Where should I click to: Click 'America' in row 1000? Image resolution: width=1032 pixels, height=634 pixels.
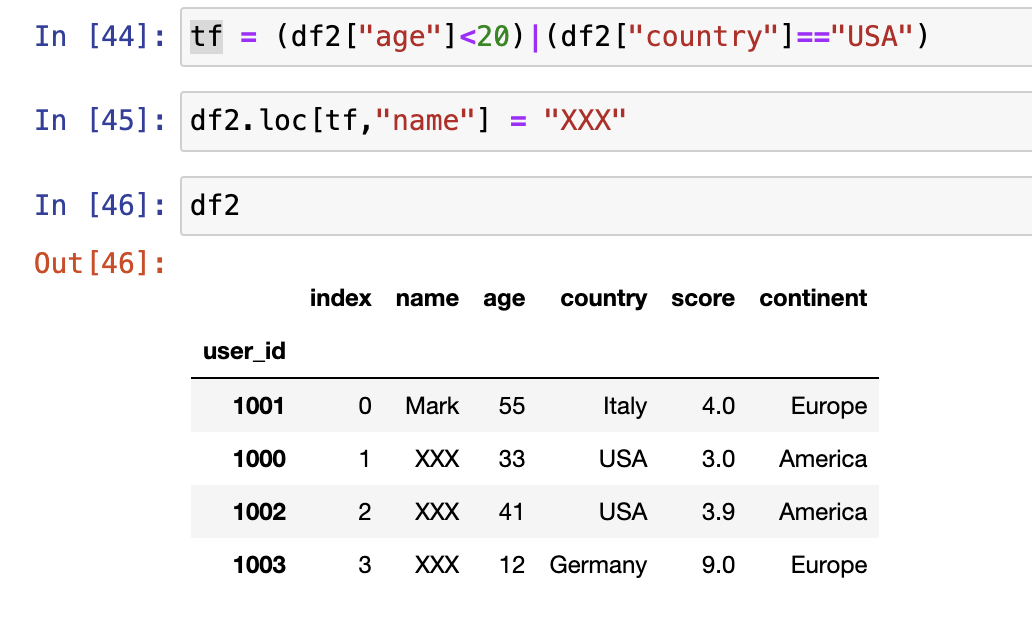pyautogui.click(x=823, y=459)
